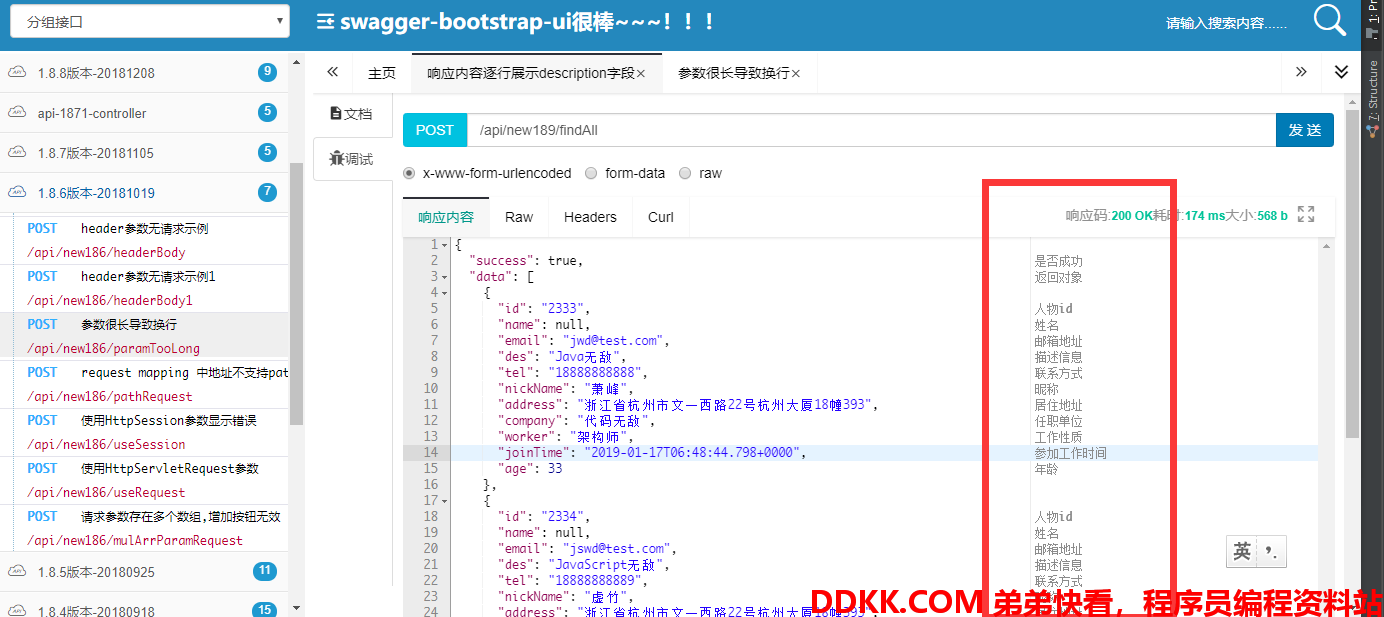Click the cloud icon beside api-1871-controller
The image size is (1384, 617).
click(17, 113)
